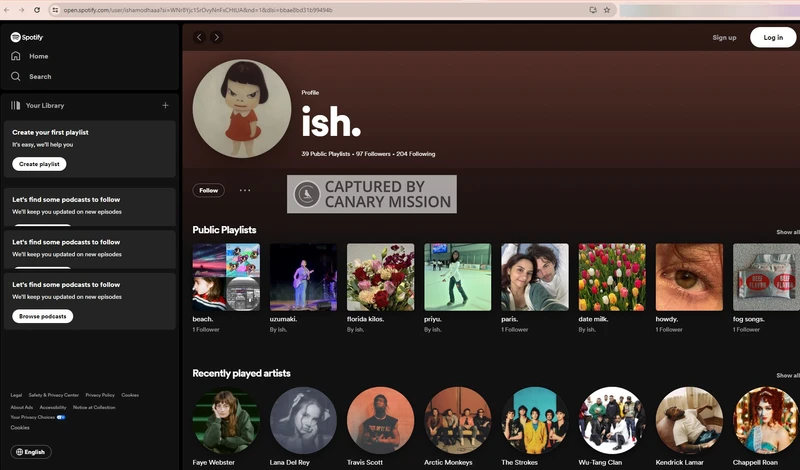
Task: Open the English language selector
Action: 31,452
